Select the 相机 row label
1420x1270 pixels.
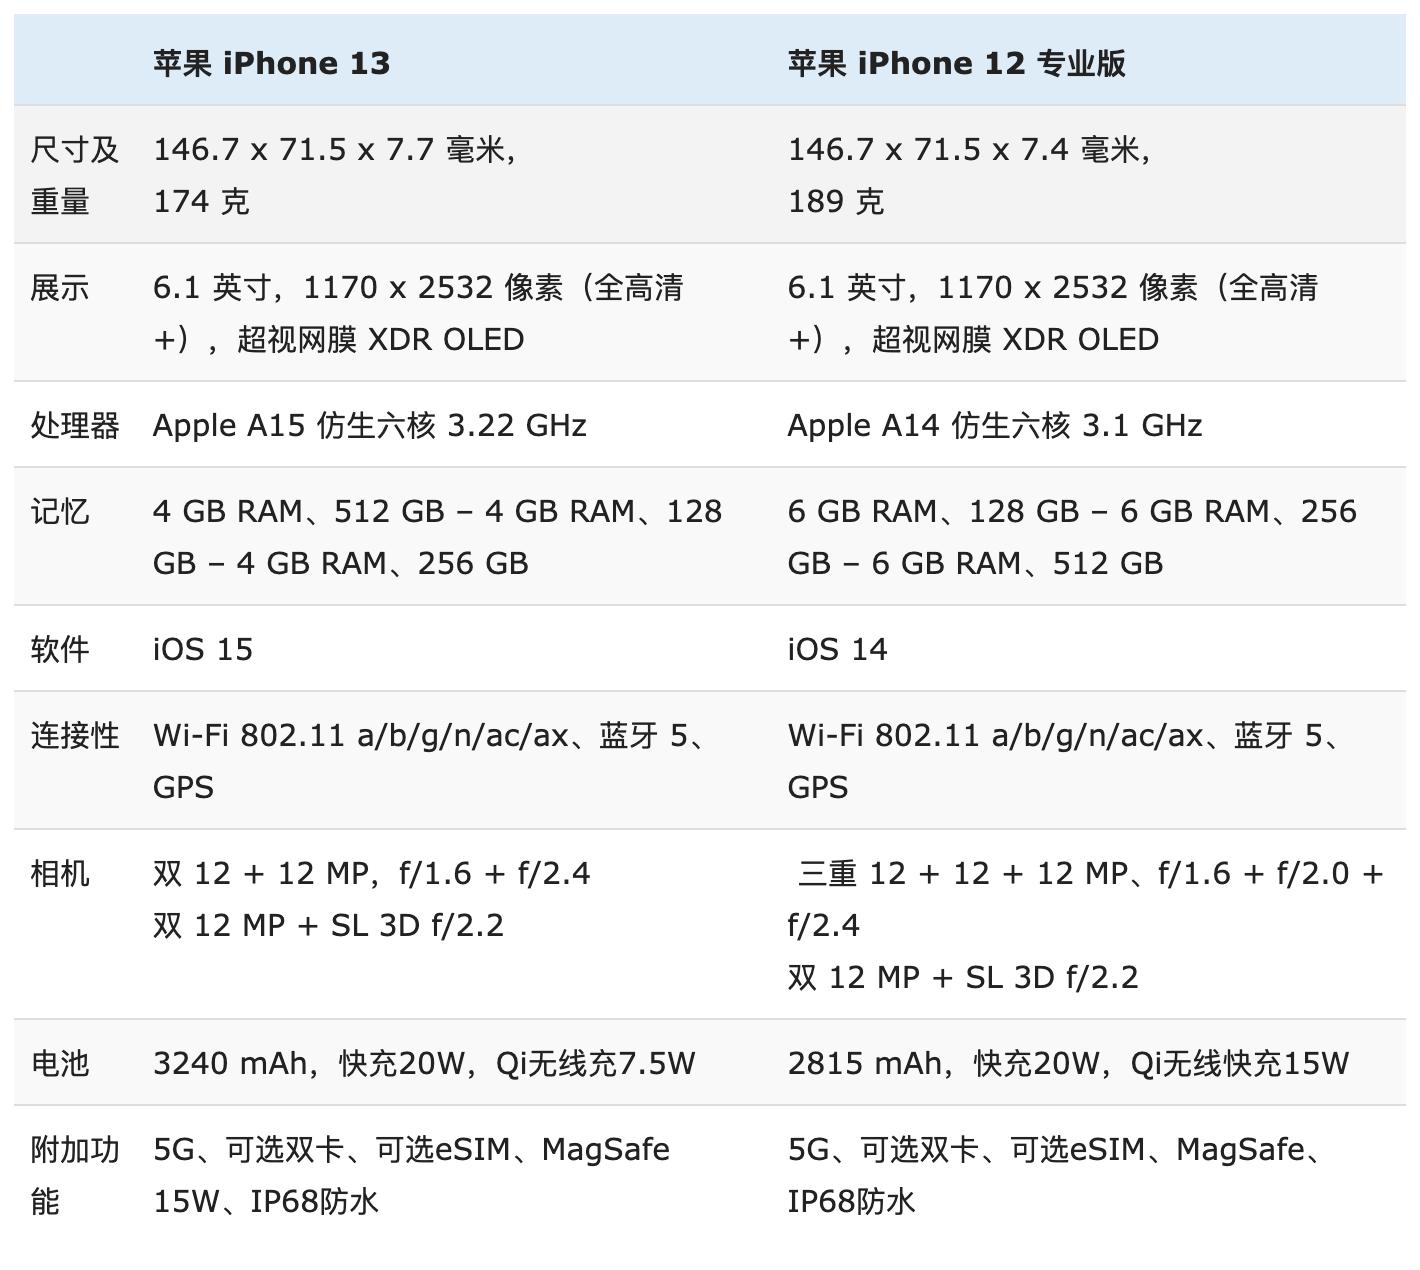coord(60,873)
